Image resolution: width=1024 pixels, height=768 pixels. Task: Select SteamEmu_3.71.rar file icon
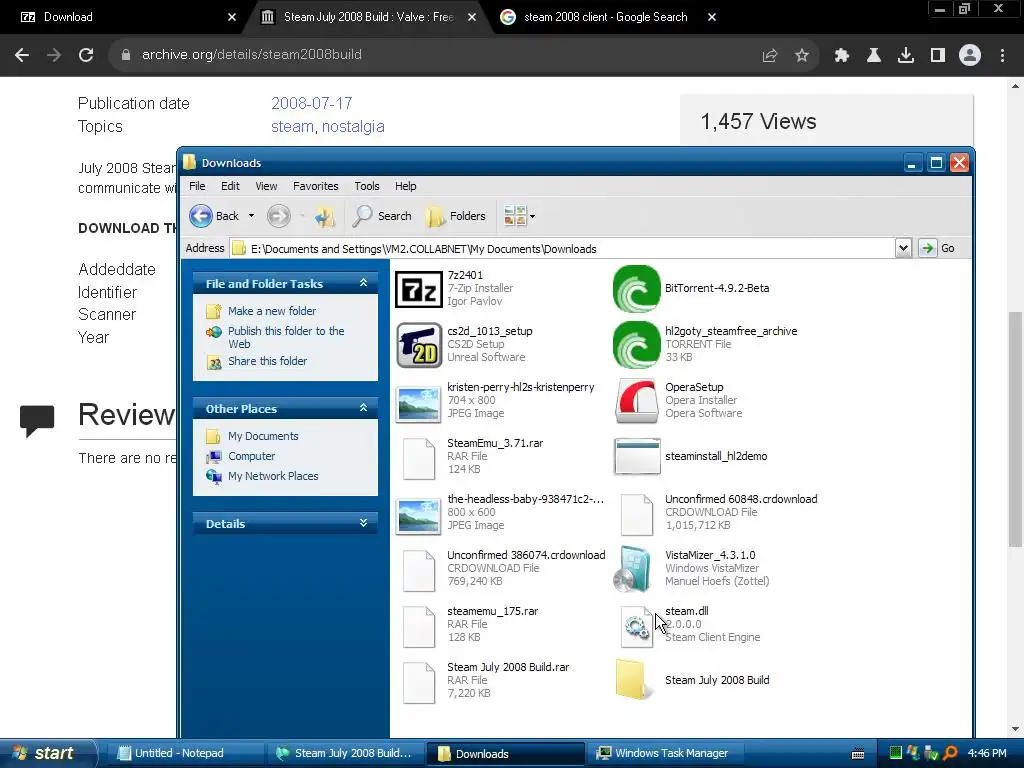(x=419, y=458)
